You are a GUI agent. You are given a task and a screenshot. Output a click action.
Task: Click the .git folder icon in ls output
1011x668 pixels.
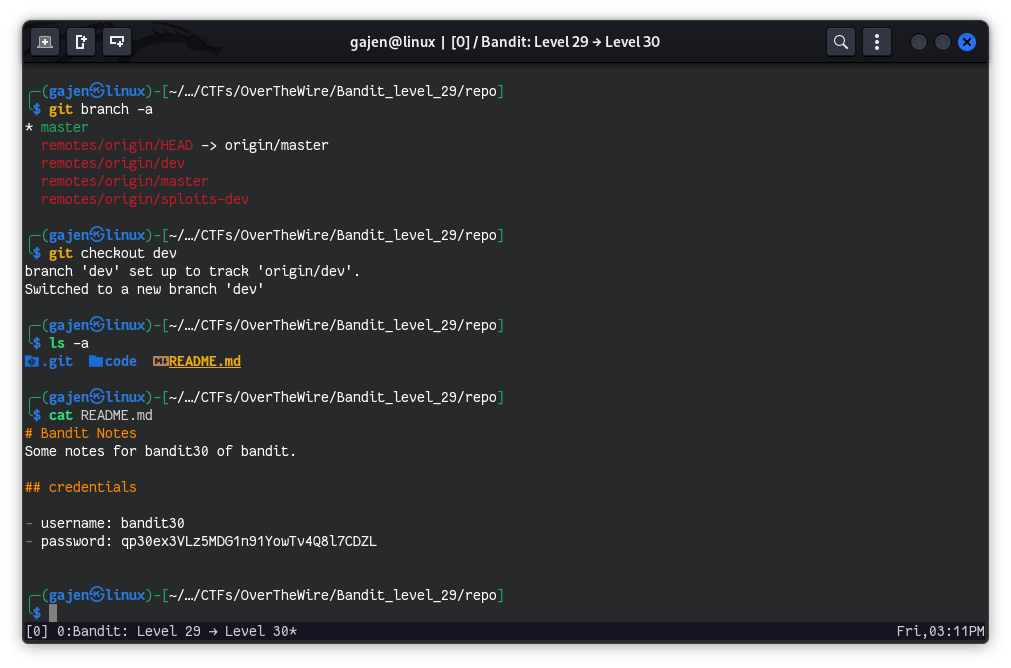pos(32,361)
